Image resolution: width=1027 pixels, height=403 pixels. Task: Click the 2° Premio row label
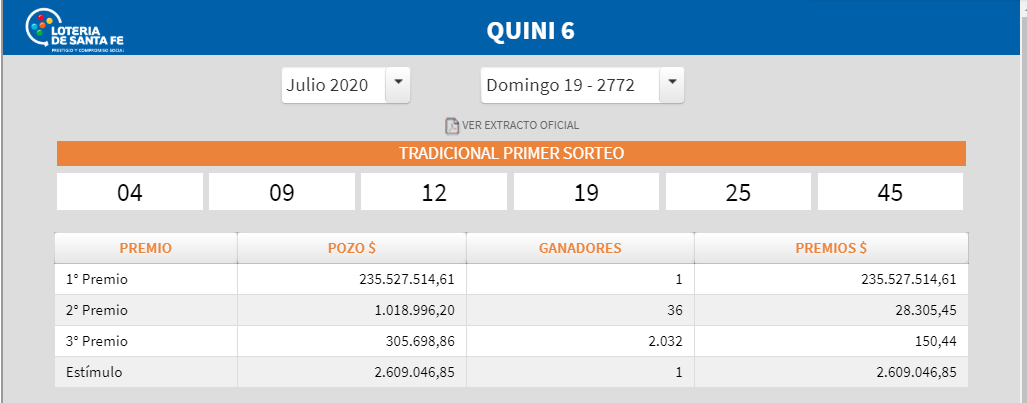[x=97, y=310]
